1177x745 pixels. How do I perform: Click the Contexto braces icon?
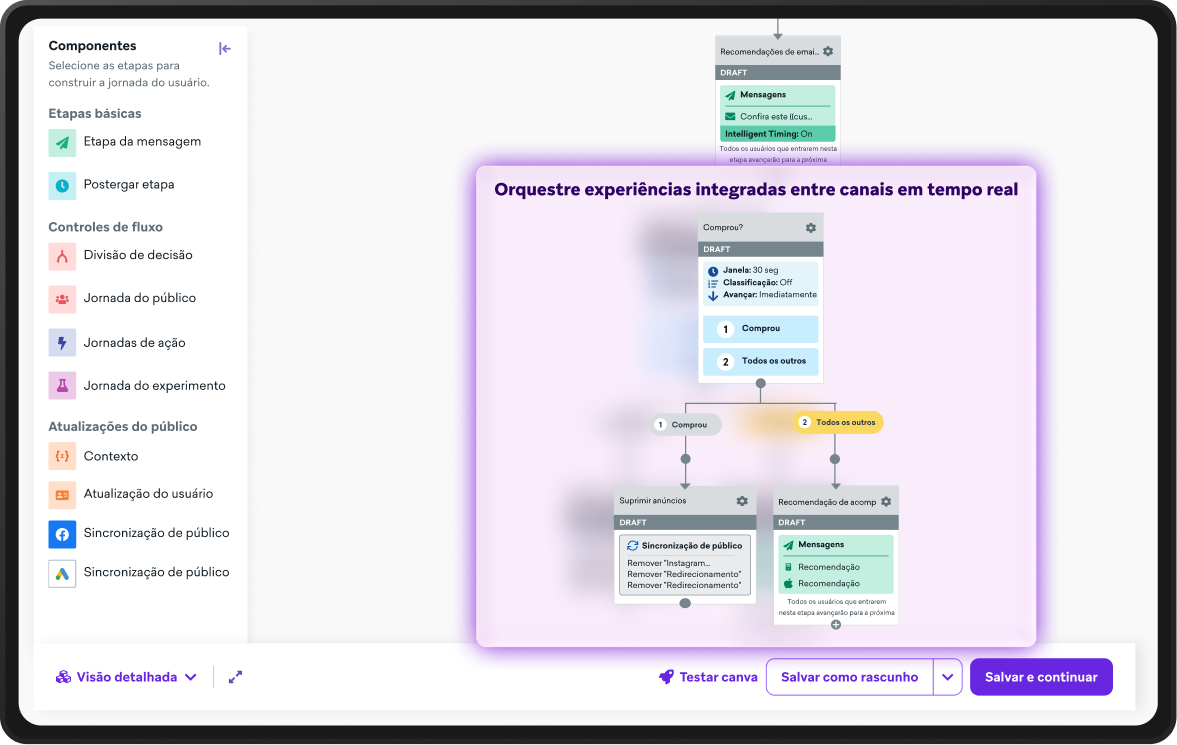[x=62, y=456]
